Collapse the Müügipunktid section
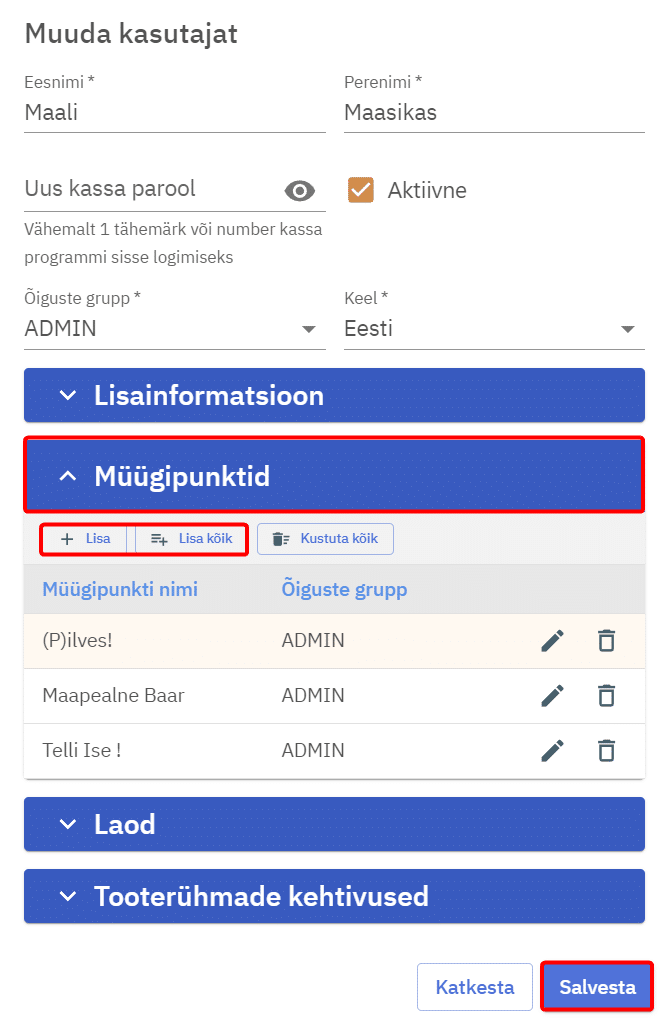The width and height of the screenshot is (670, 1027). point(334,476)
